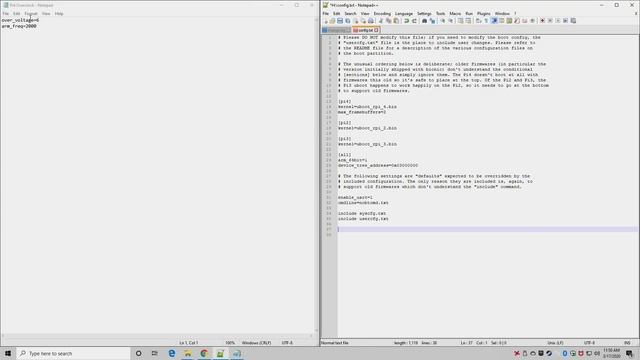The height and width of the screenshot is (360, 640).
Task: Open the Plugins menu in Notepad++
Action: (484, 13)
